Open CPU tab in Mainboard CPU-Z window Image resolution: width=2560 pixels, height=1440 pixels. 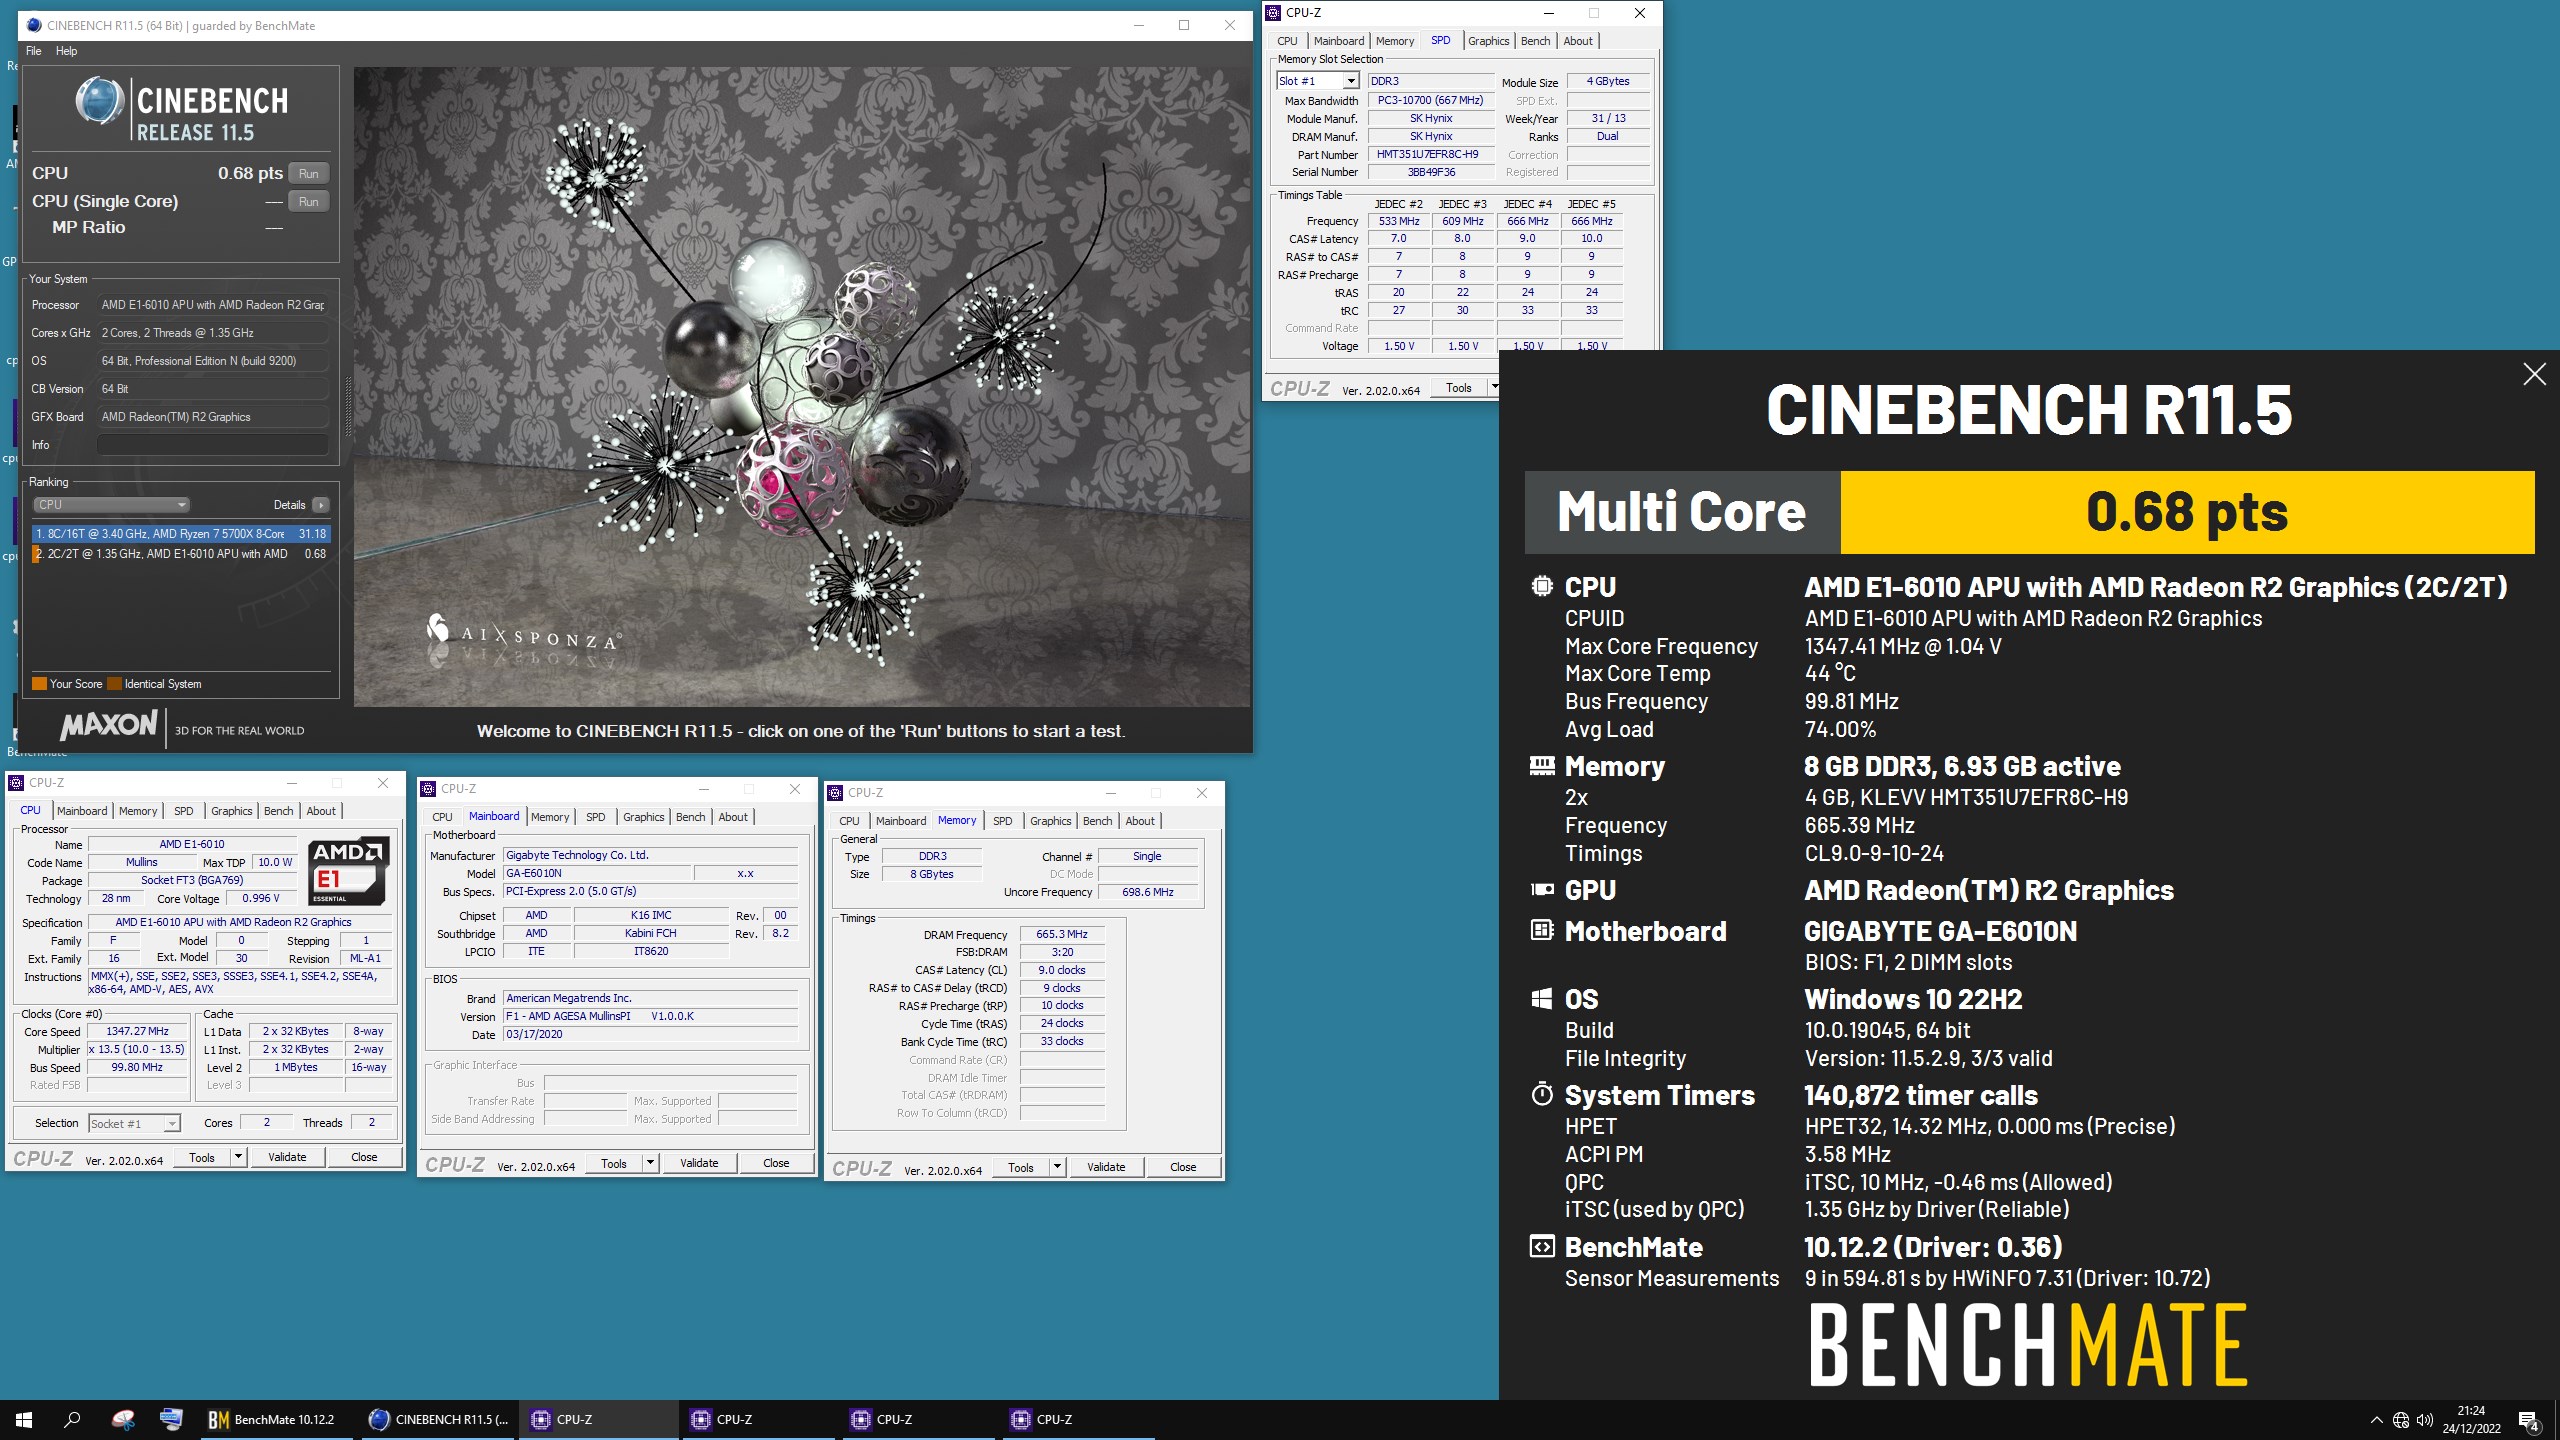point(442,817)
